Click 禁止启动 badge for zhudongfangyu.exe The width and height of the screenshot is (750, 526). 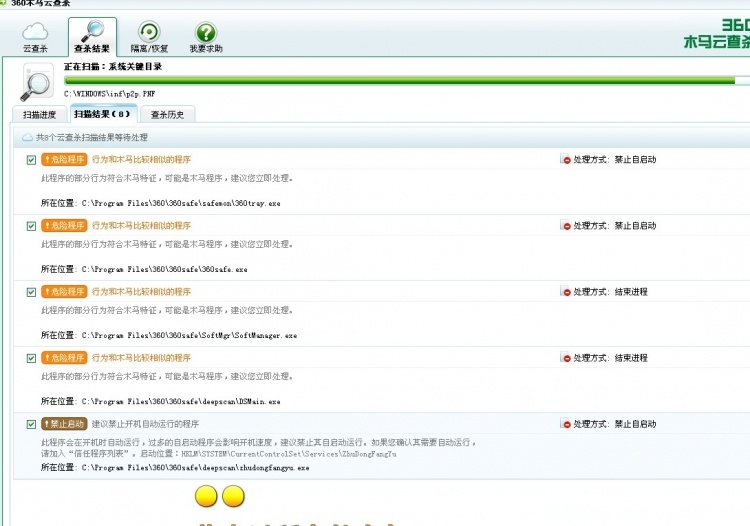pyautogui.click(x=64, y=424)
